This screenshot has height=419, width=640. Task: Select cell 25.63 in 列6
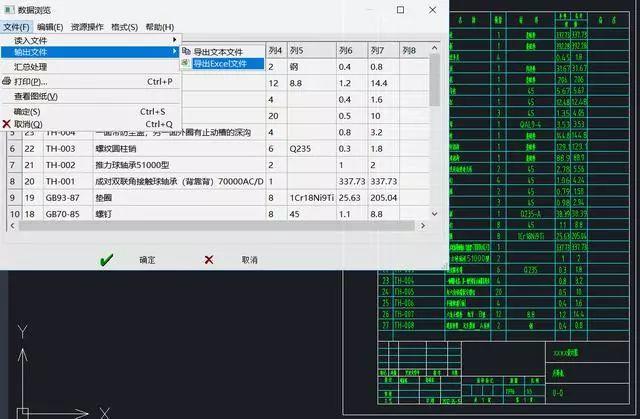(352, 197)
